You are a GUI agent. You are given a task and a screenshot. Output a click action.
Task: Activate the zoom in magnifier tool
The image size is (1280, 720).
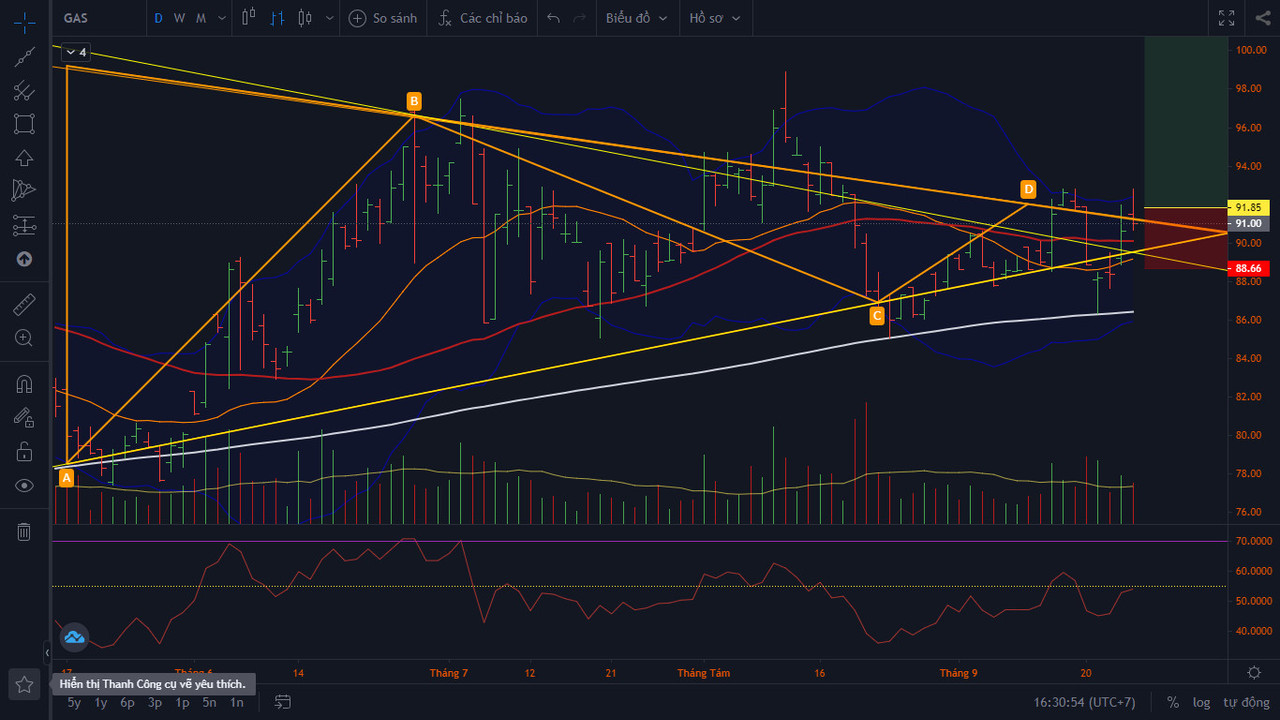(24, 338)
